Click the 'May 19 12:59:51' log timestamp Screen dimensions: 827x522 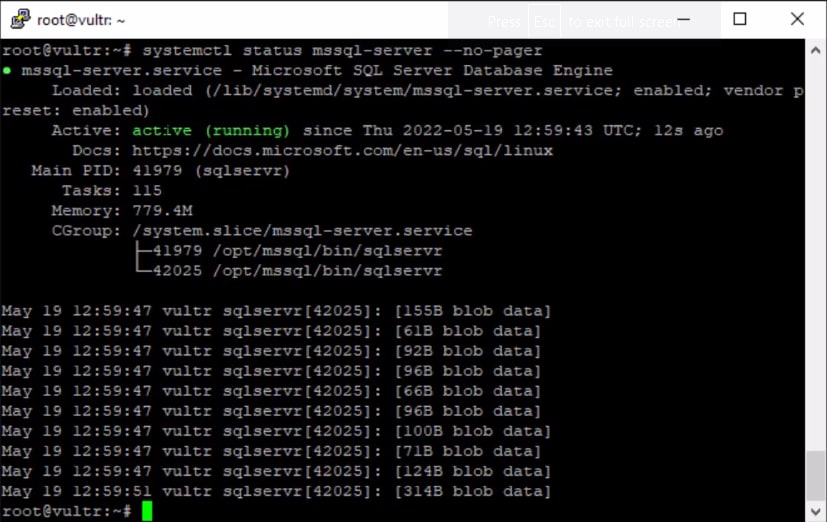[x=76, y=491]
